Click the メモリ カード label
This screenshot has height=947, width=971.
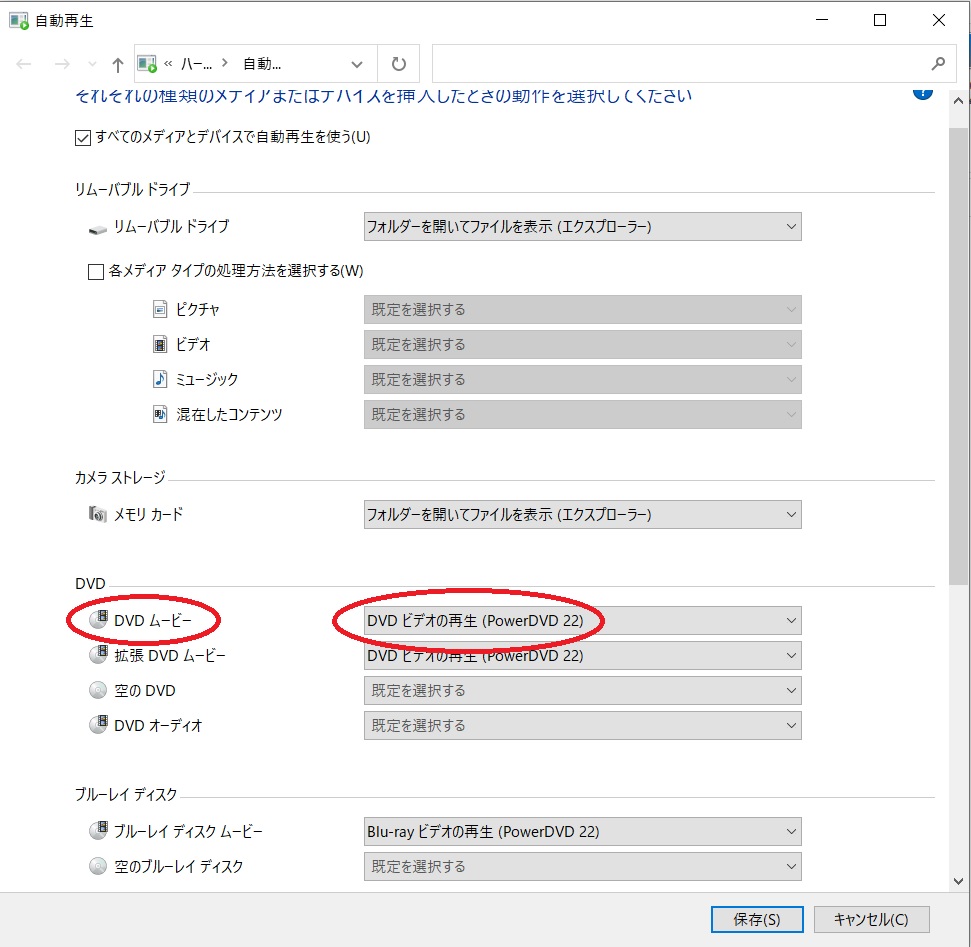148,515
